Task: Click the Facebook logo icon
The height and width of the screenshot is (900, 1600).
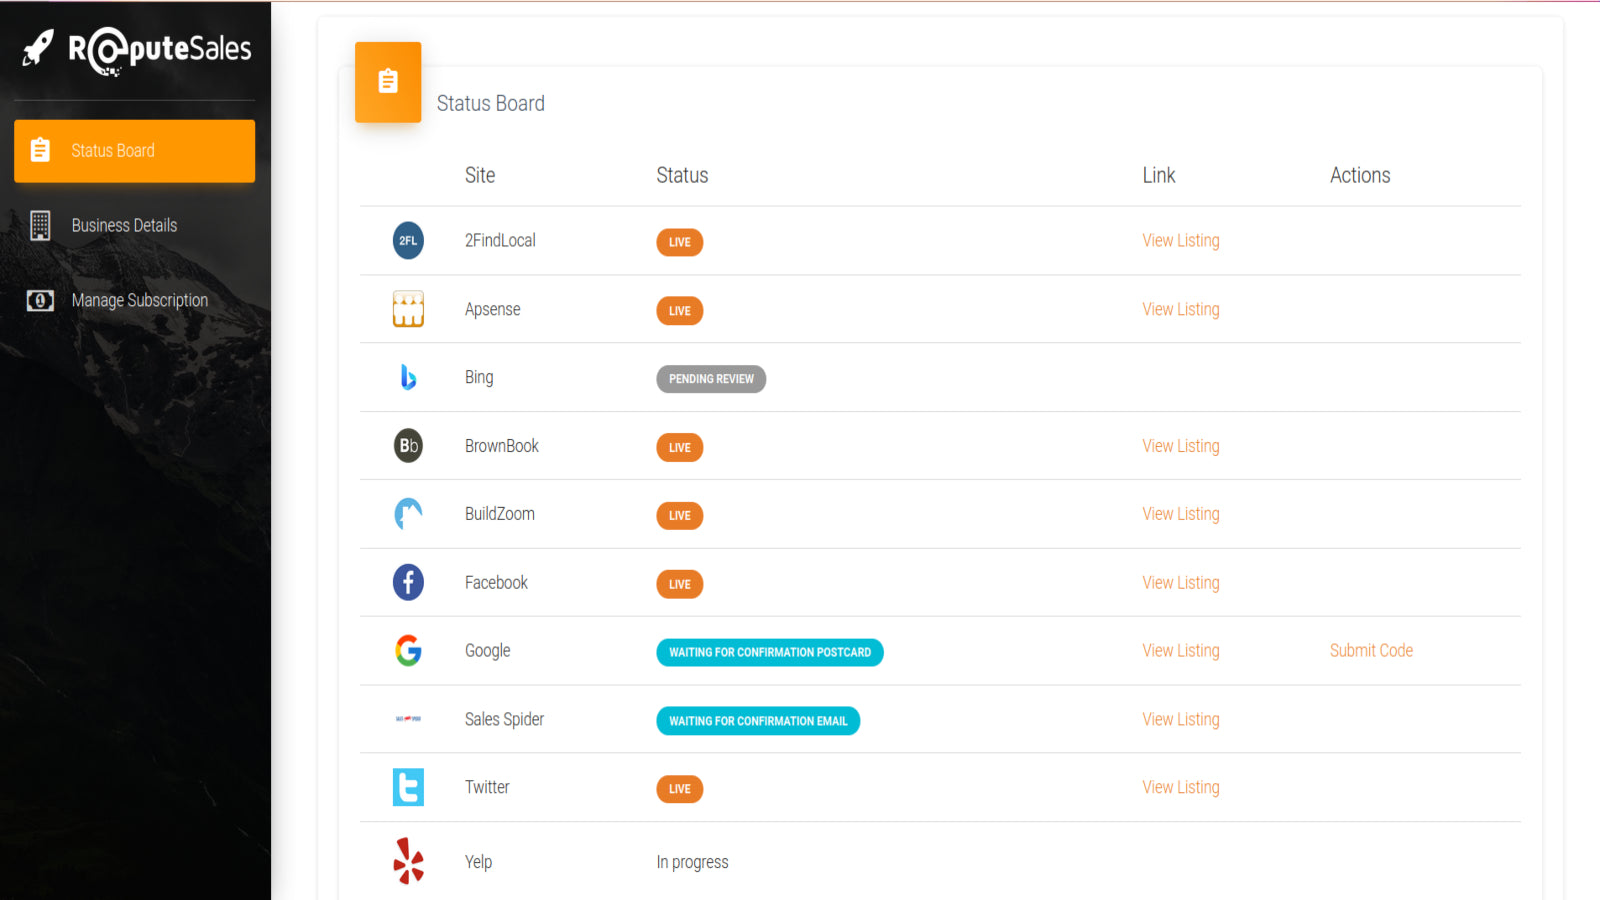Action: [x=408, y=582]
